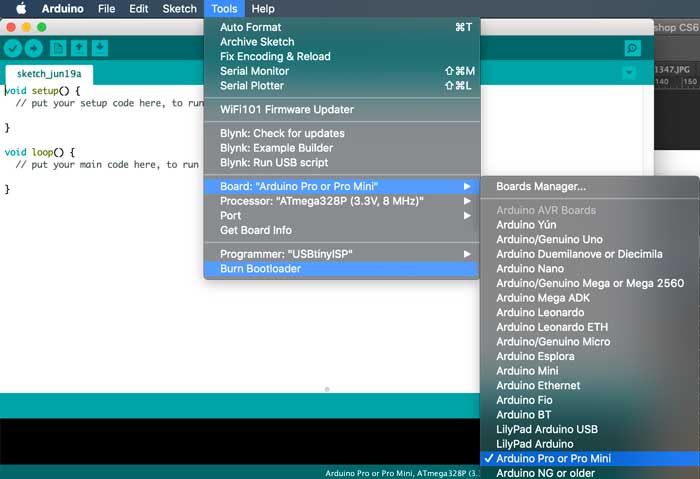Select Arduino/Genuino Micro board

click(x=590, y=342)
